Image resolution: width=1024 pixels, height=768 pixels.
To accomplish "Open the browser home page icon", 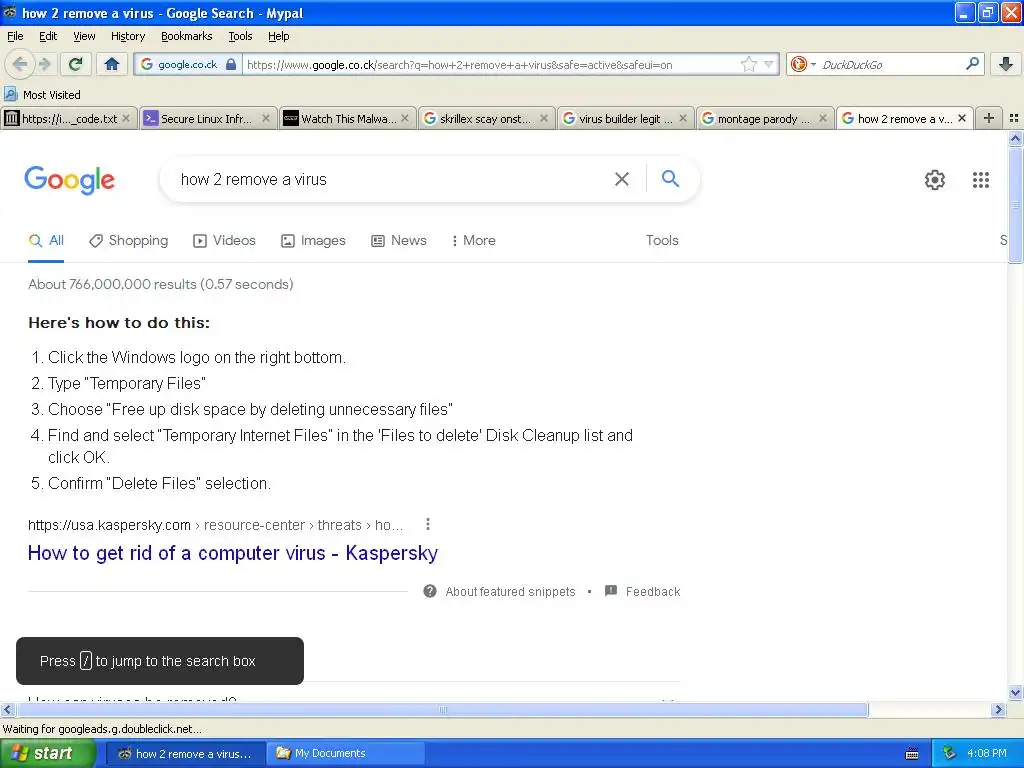I will 112,64.
